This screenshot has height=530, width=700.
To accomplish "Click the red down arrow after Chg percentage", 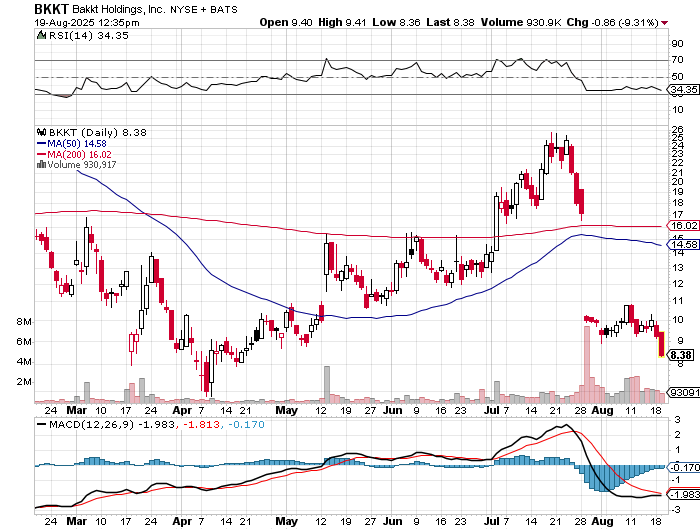I will tap(665, 23).
